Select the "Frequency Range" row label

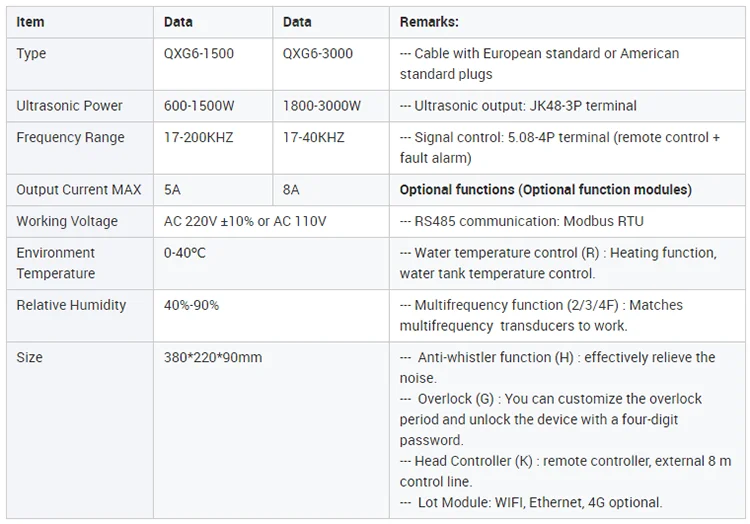click(71, 138)
